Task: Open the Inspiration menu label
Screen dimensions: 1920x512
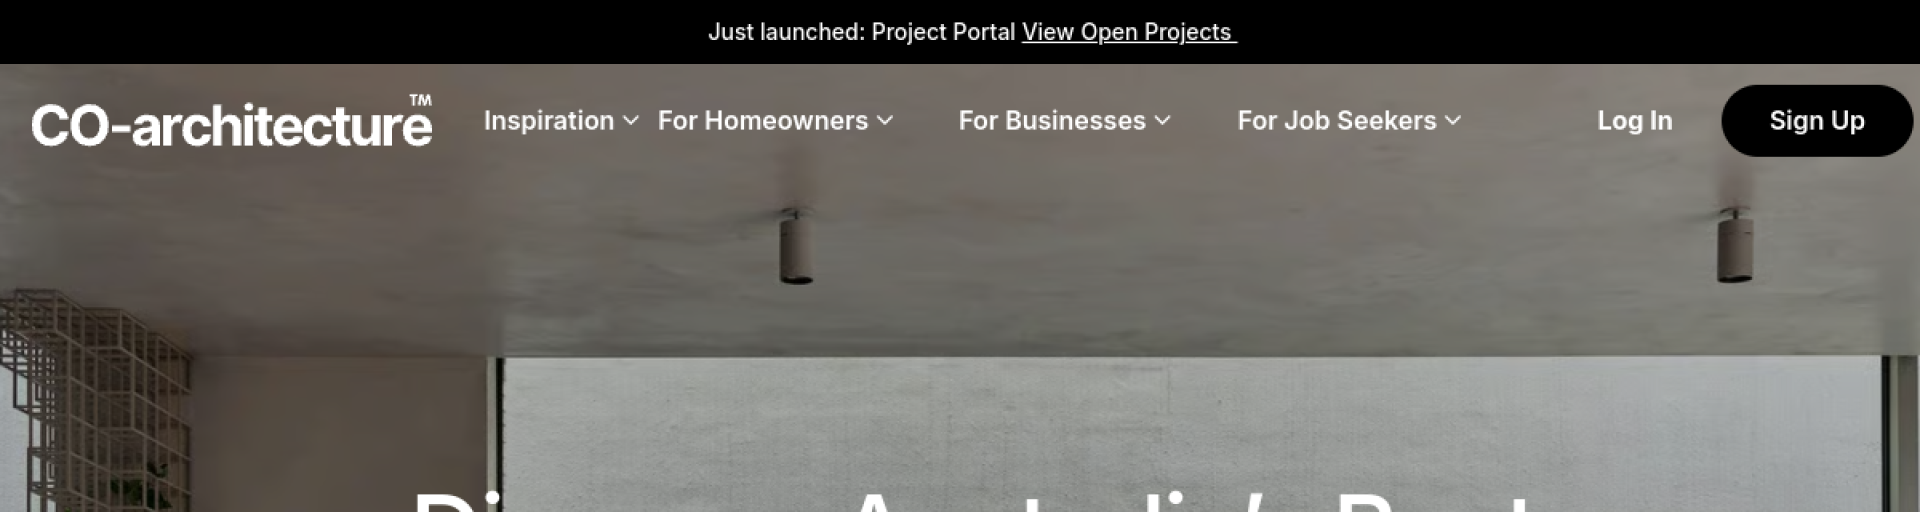Action: 549,120
